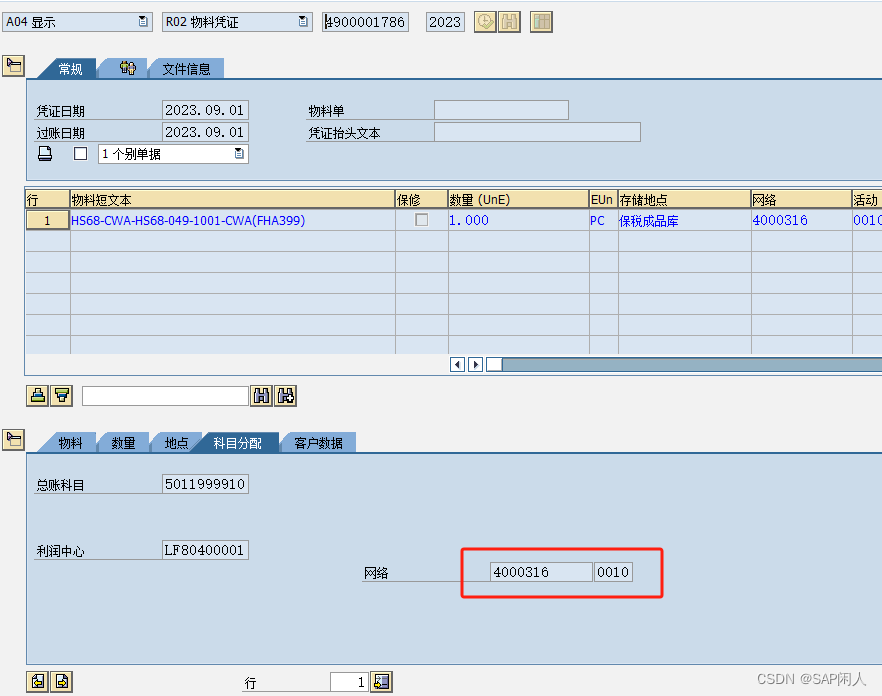Screen dimensions: 882x696
Task: Collapse the header data area icon
Action: tap(14, 66)
